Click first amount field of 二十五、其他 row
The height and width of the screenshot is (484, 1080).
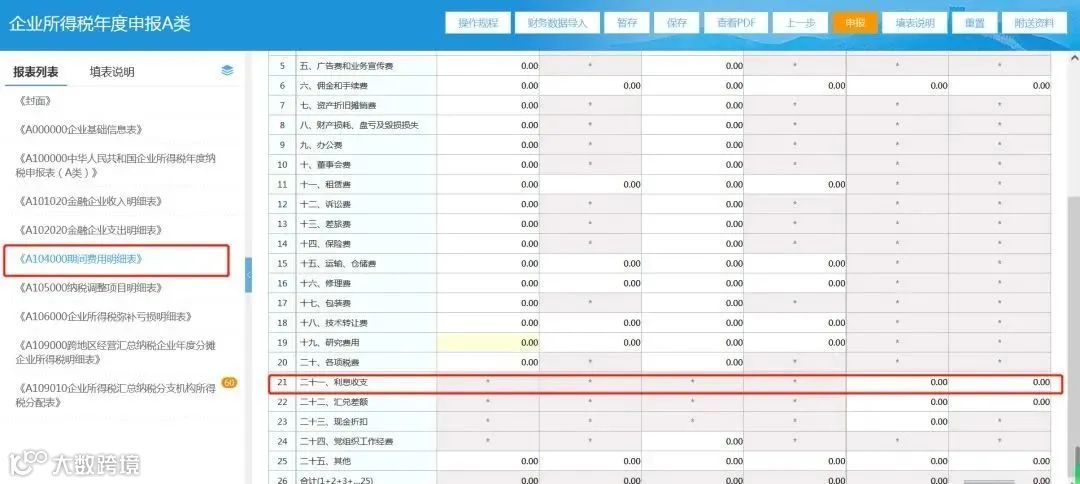point(488,461)
